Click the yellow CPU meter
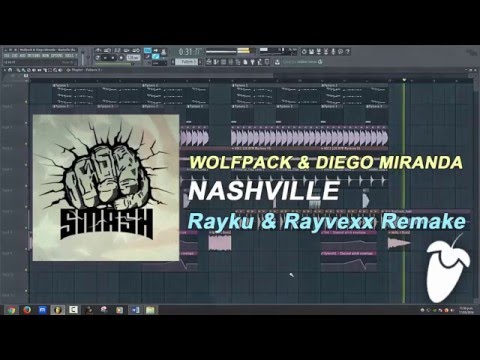480x360 pixels. 245,50
